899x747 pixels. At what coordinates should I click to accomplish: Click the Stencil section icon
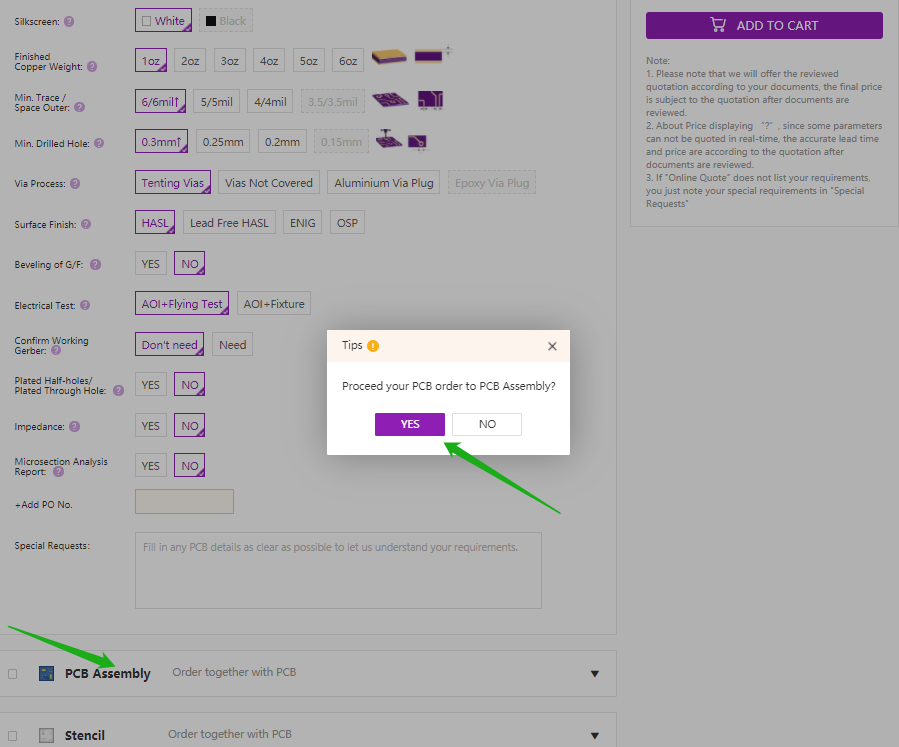46,735
